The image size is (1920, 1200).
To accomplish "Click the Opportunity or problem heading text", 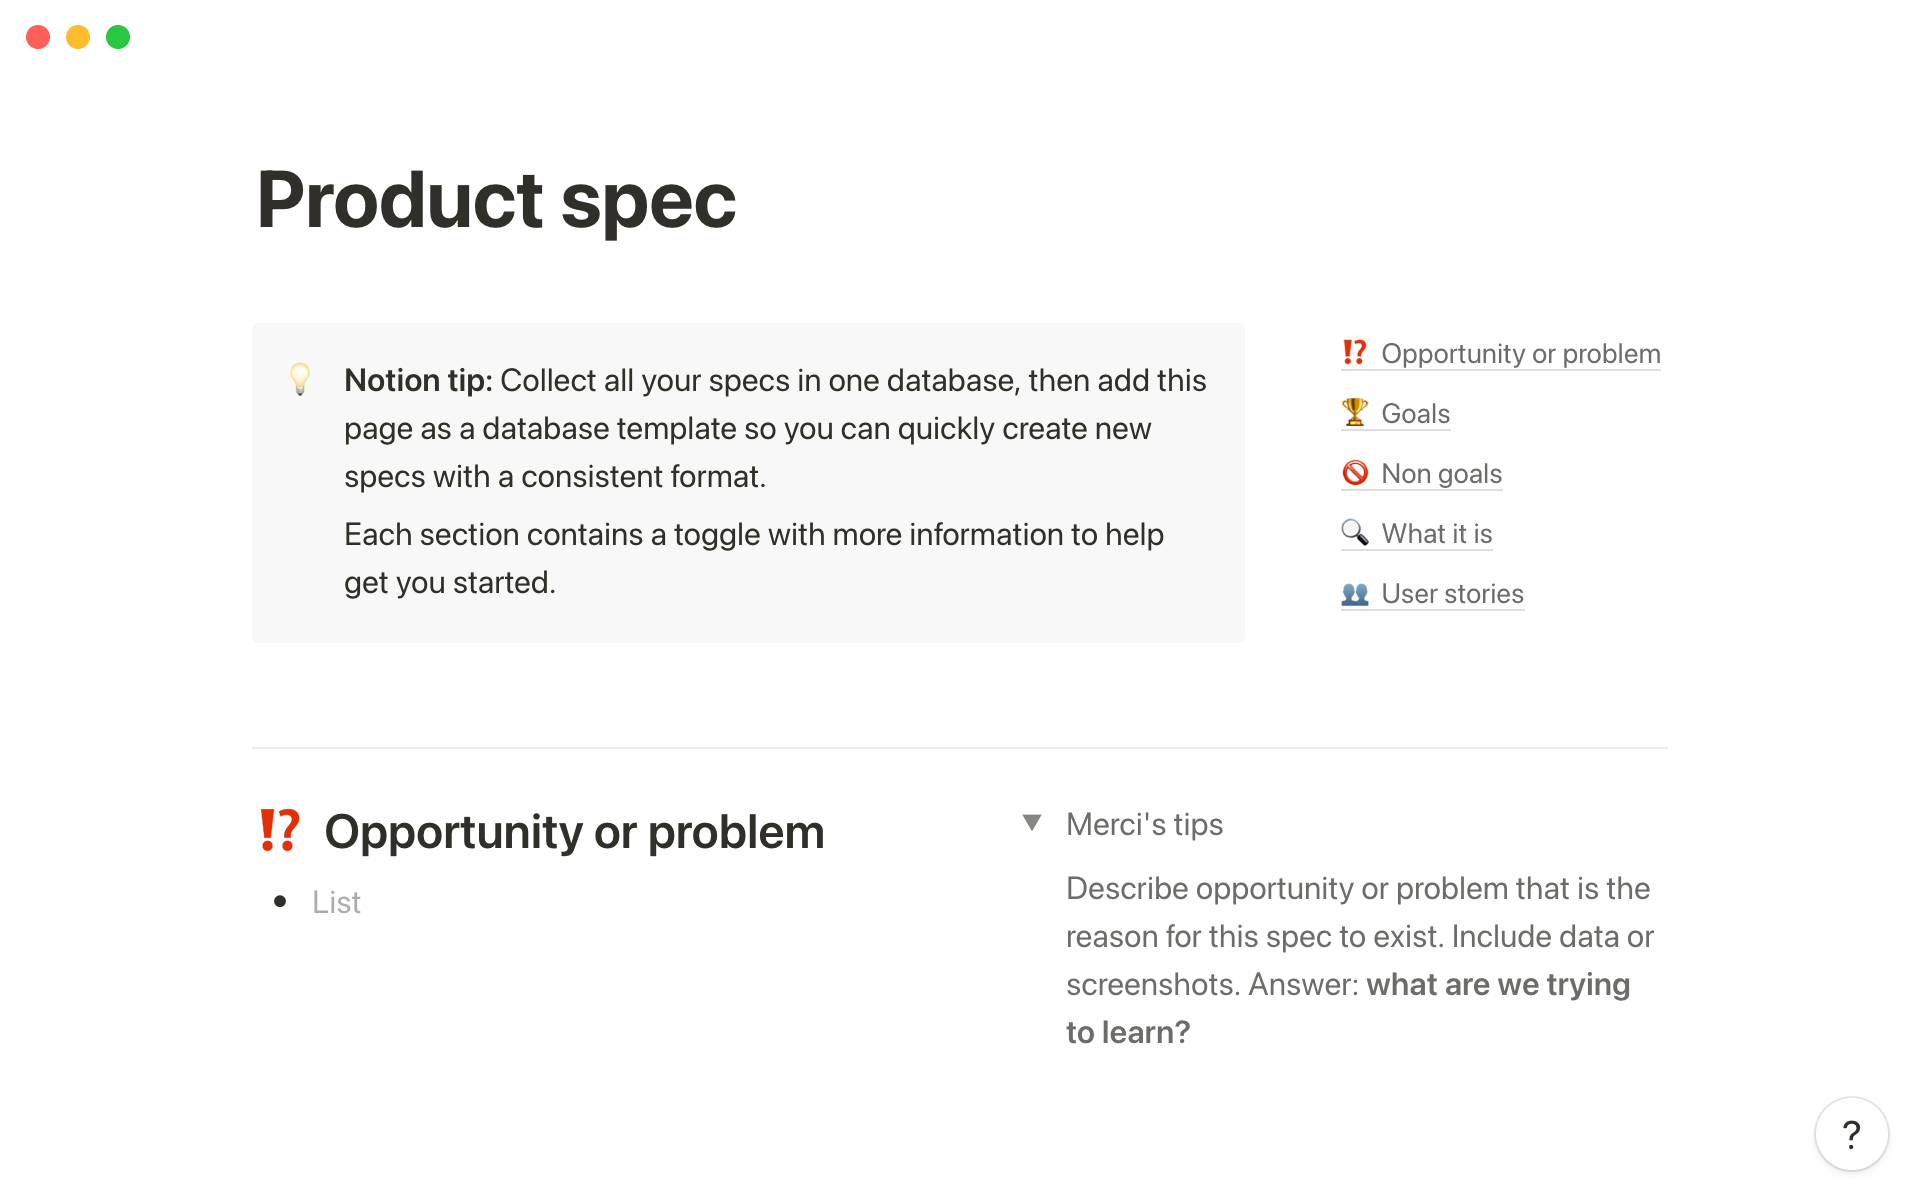I will pos(574,832).
